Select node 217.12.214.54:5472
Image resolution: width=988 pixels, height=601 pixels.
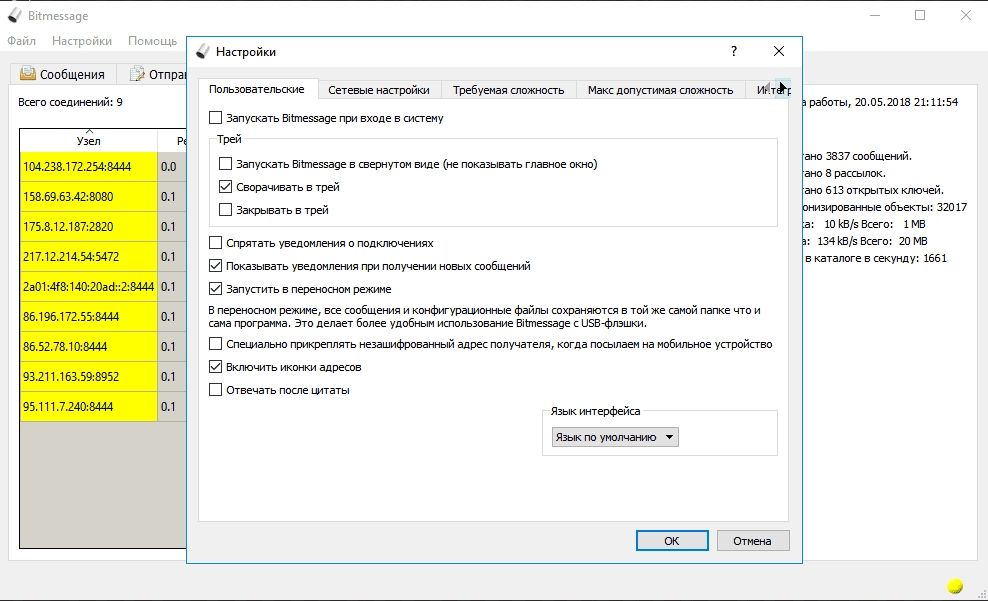click(89, 256)
